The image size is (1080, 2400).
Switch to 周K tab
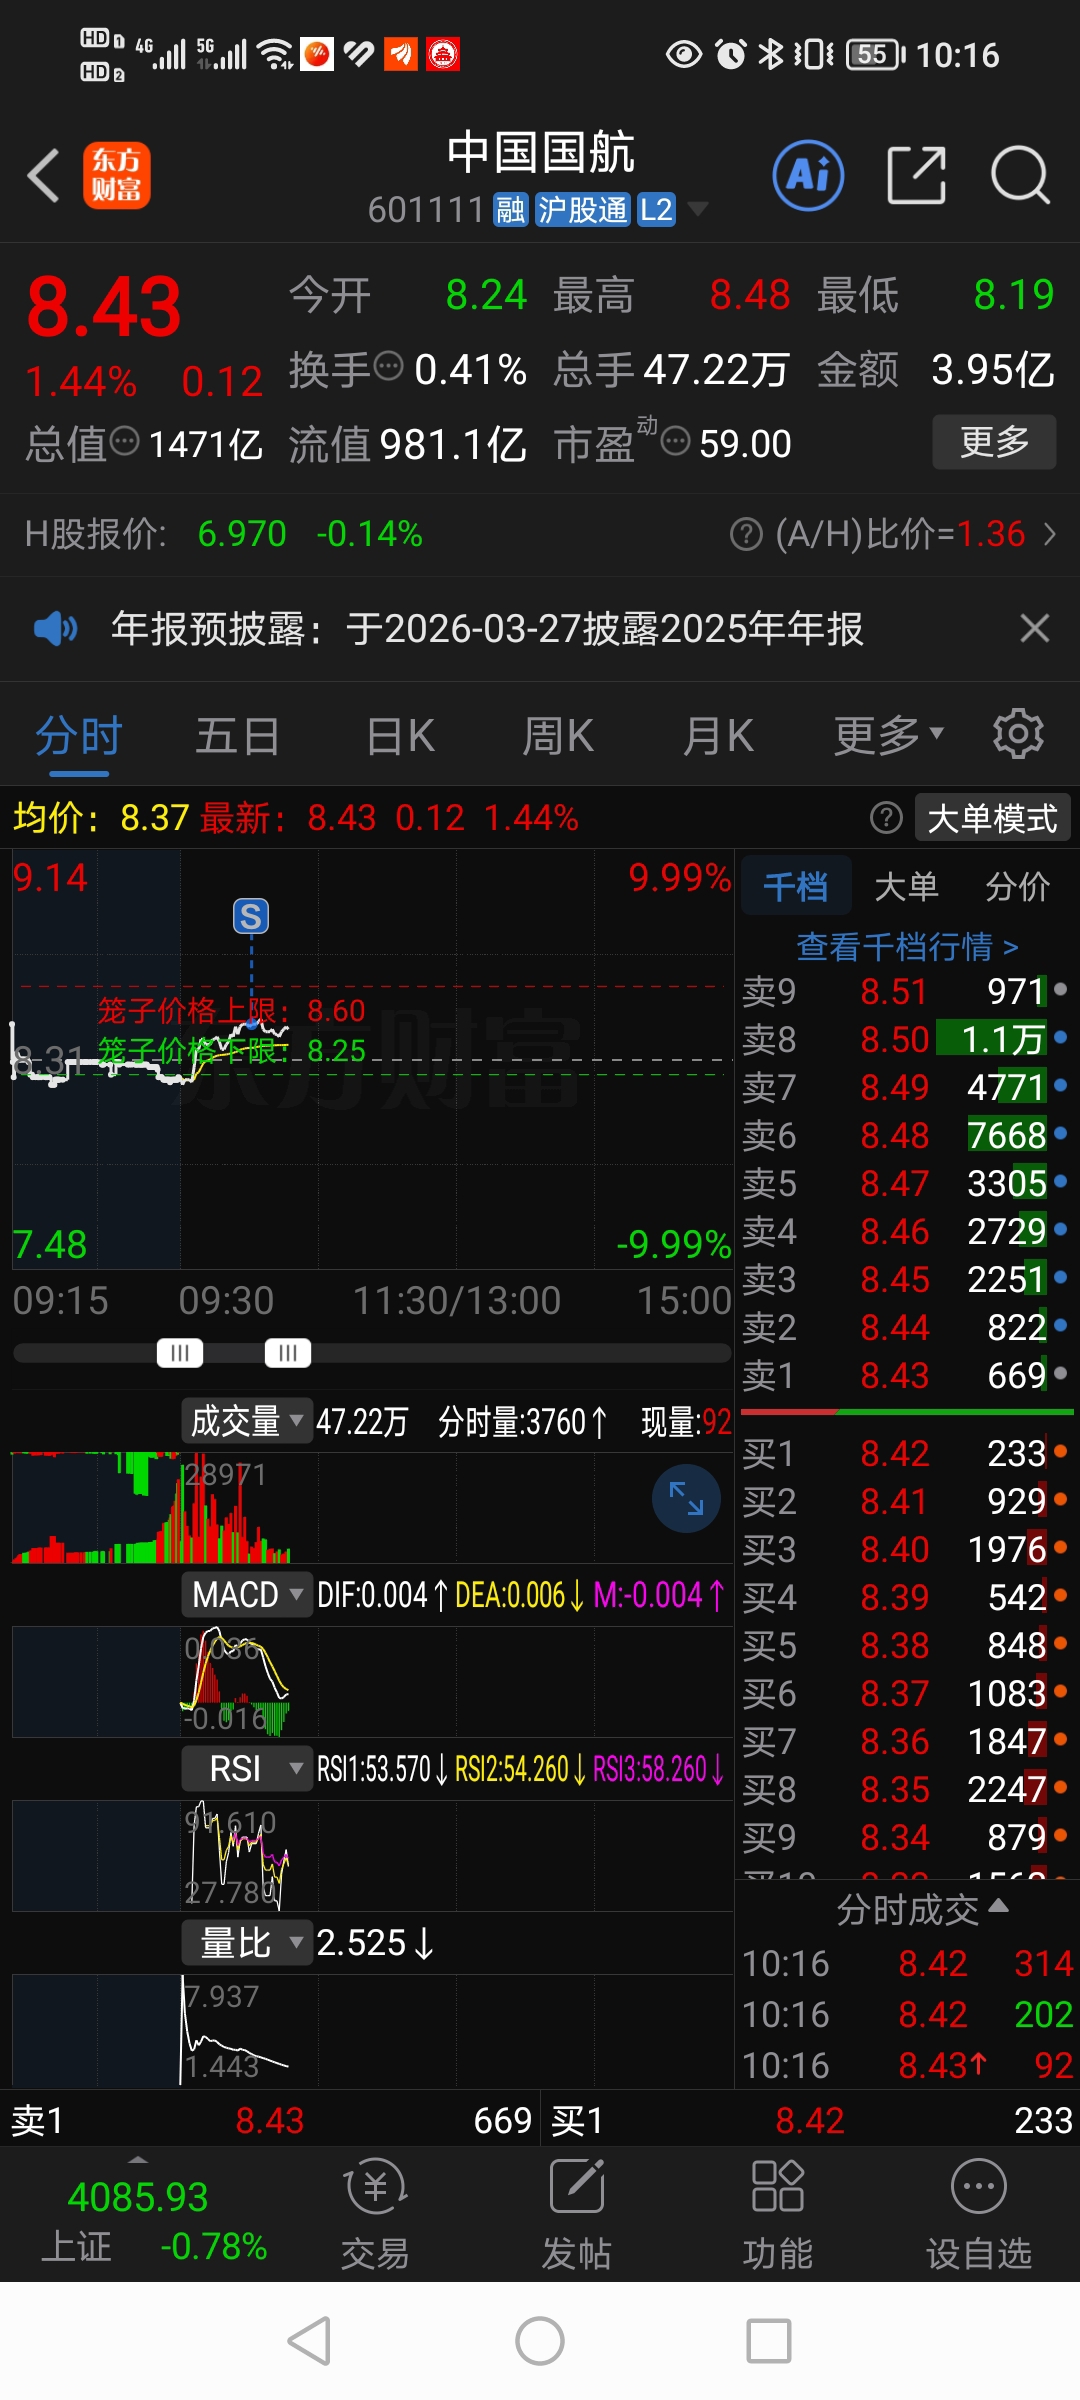558,737
